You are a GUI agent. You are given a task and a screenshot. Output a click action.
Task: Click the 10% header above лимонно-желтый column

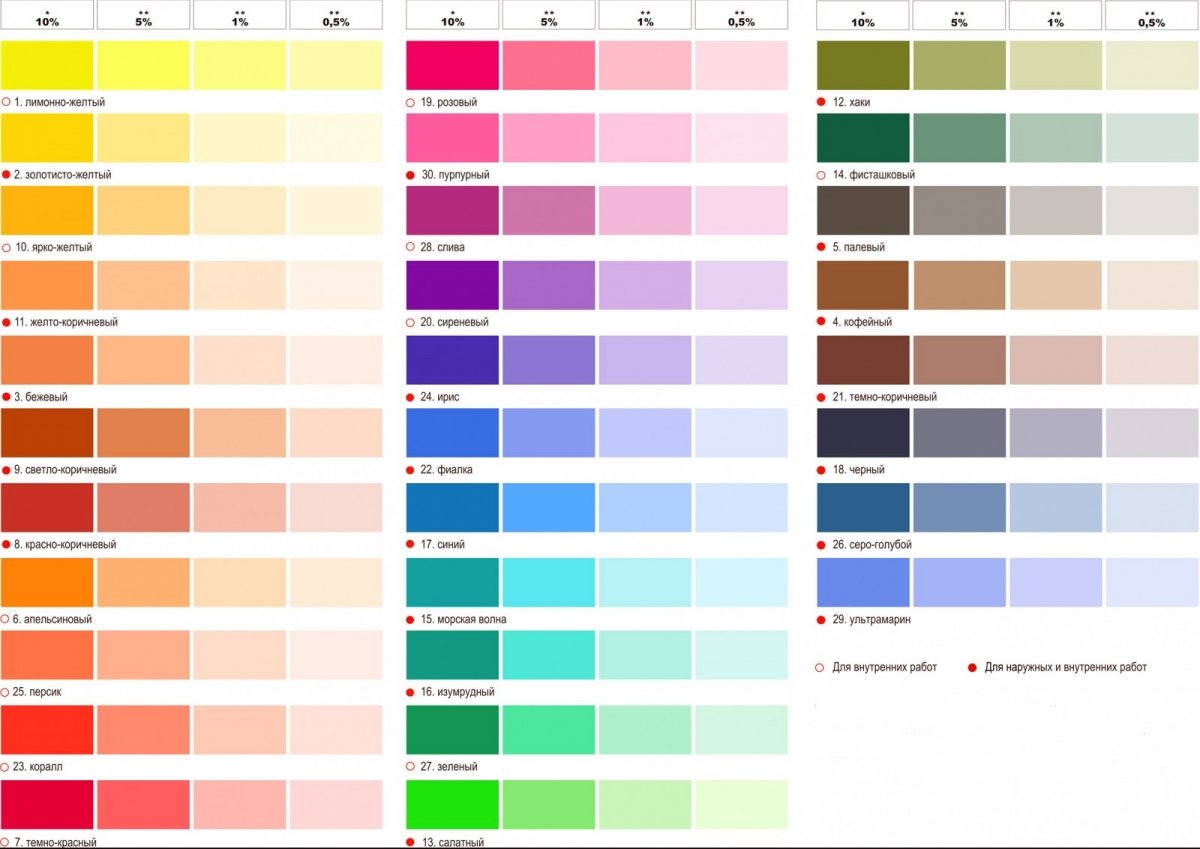click(47, 15)
